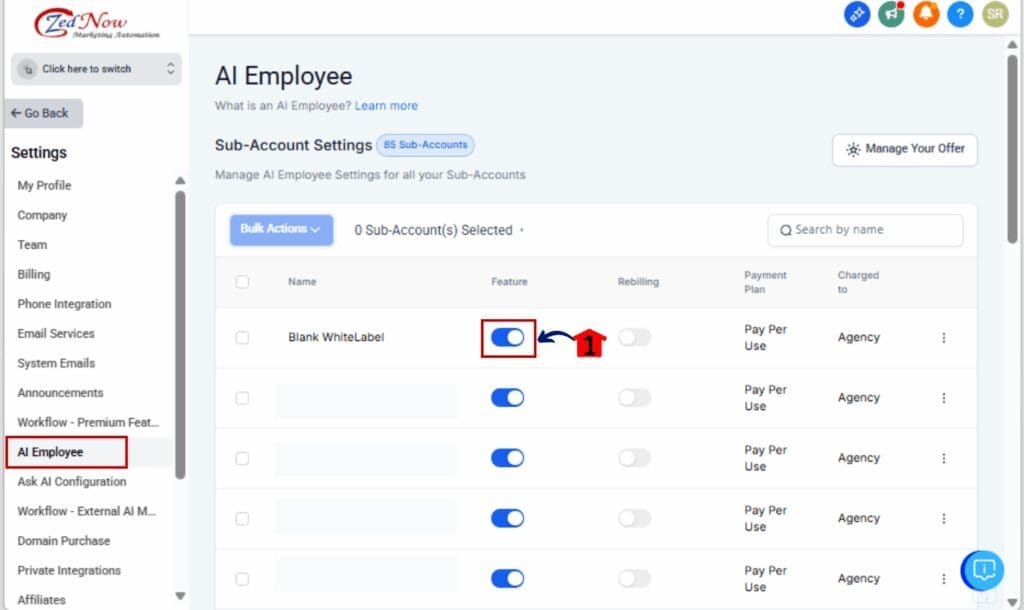Click the help question mark icon
This screenshot has width=1024, height=610.
(960, 15)
